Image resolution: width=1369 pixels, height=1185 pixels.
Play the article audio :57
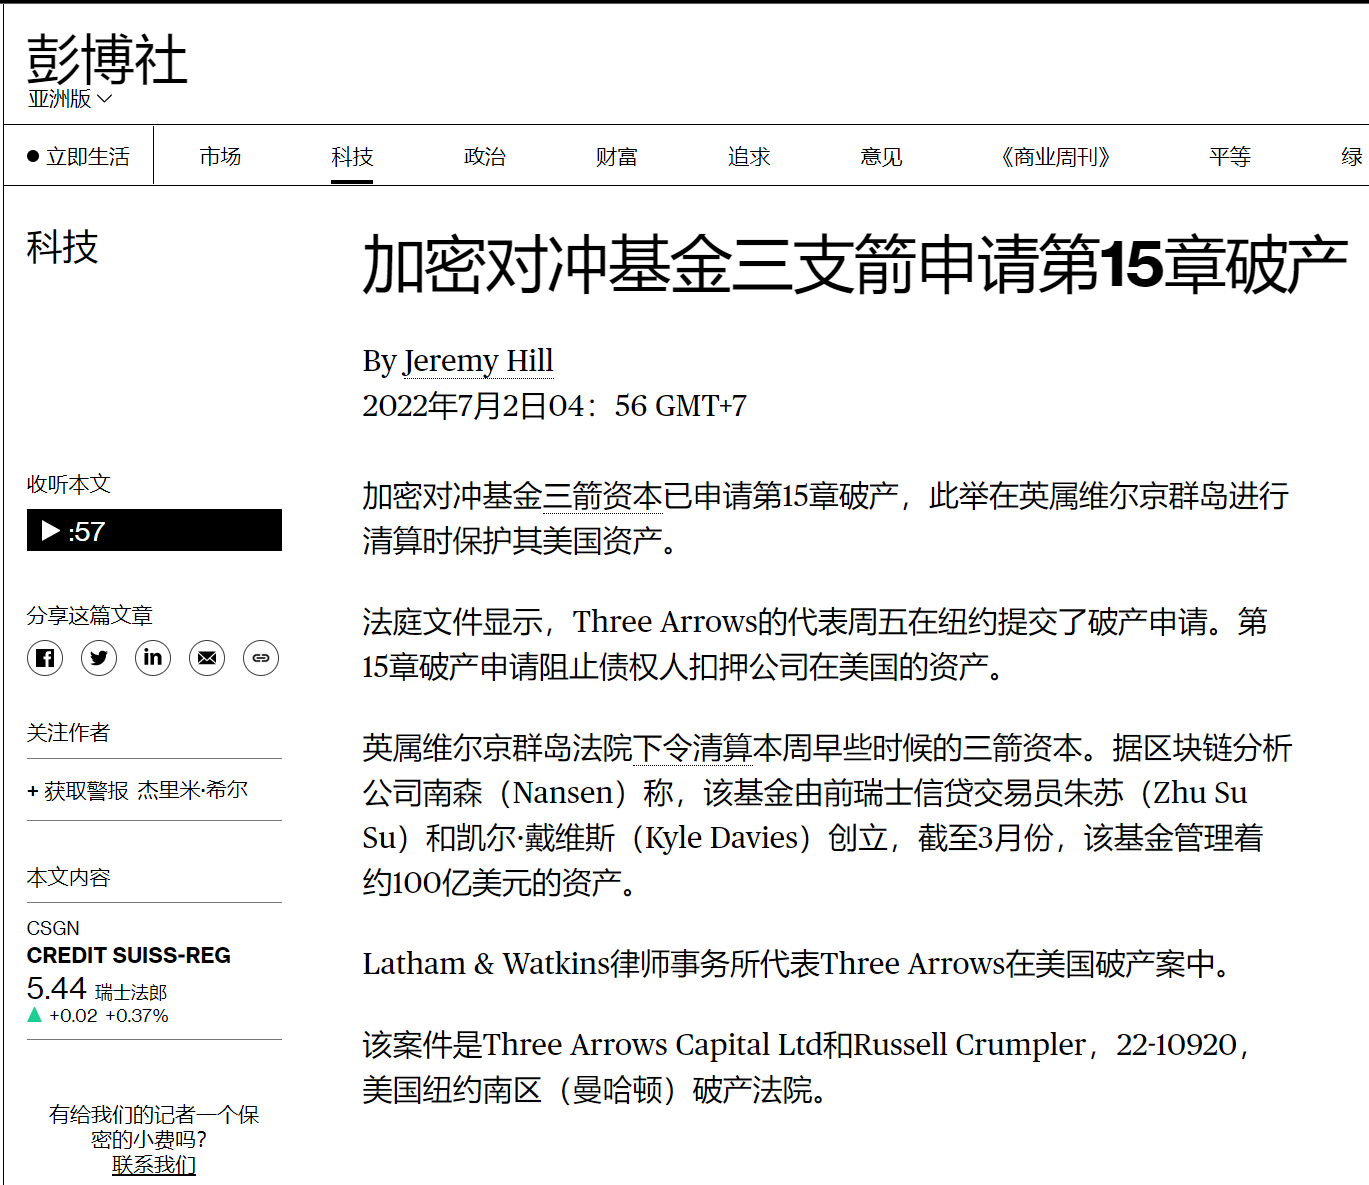154,530
